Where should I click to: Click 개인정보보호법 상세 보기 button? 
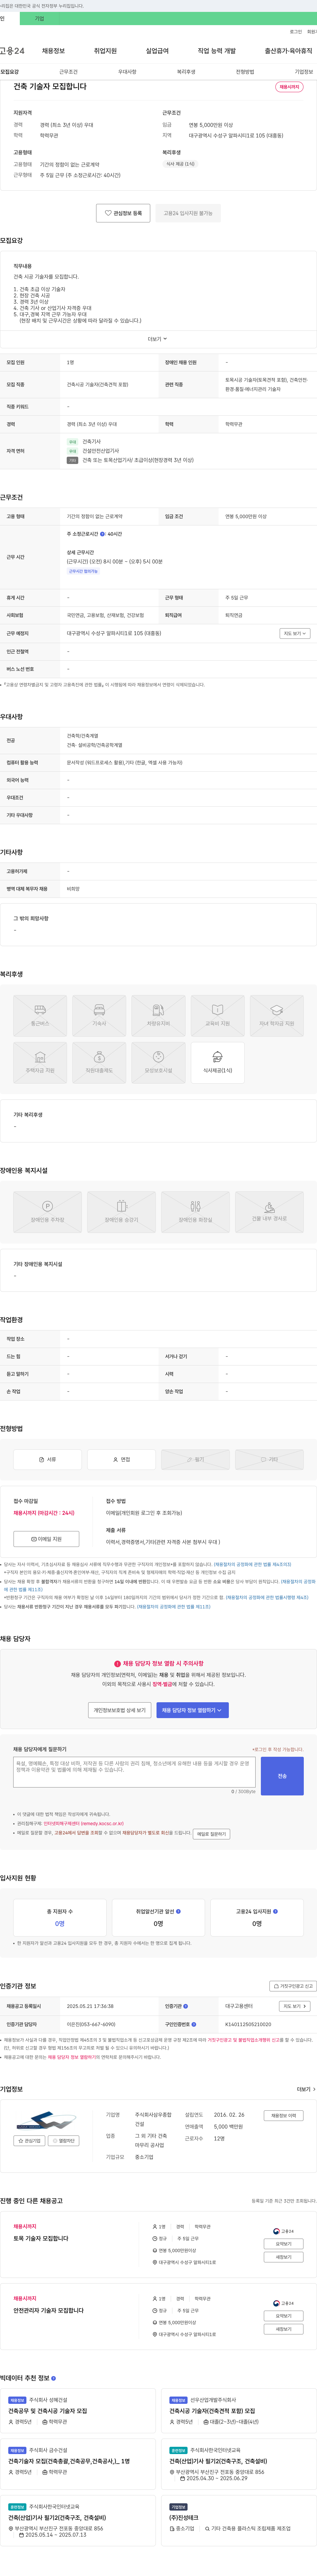tap(120, 1710)
